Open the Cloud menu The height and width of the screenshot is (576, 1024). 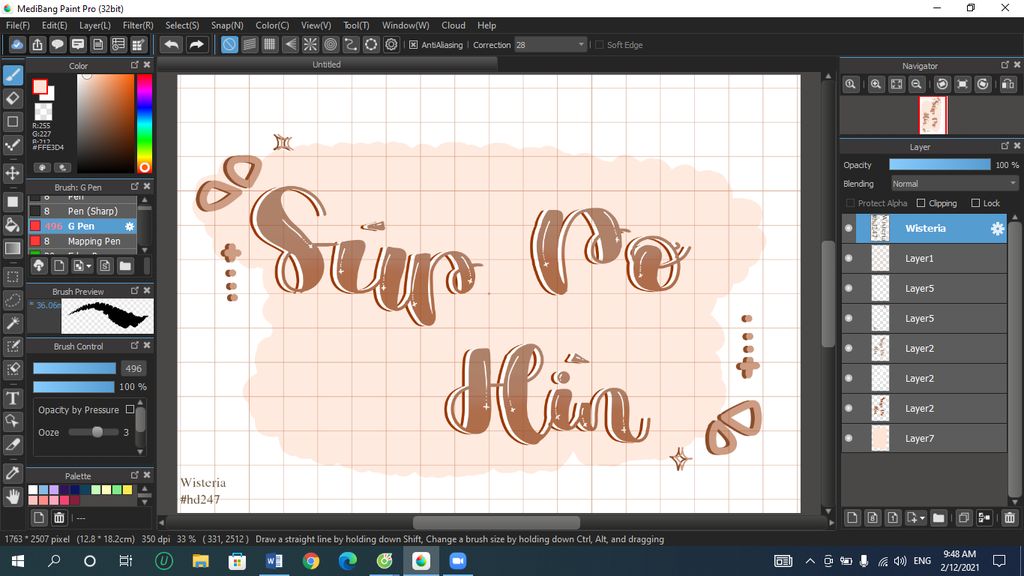453,25
